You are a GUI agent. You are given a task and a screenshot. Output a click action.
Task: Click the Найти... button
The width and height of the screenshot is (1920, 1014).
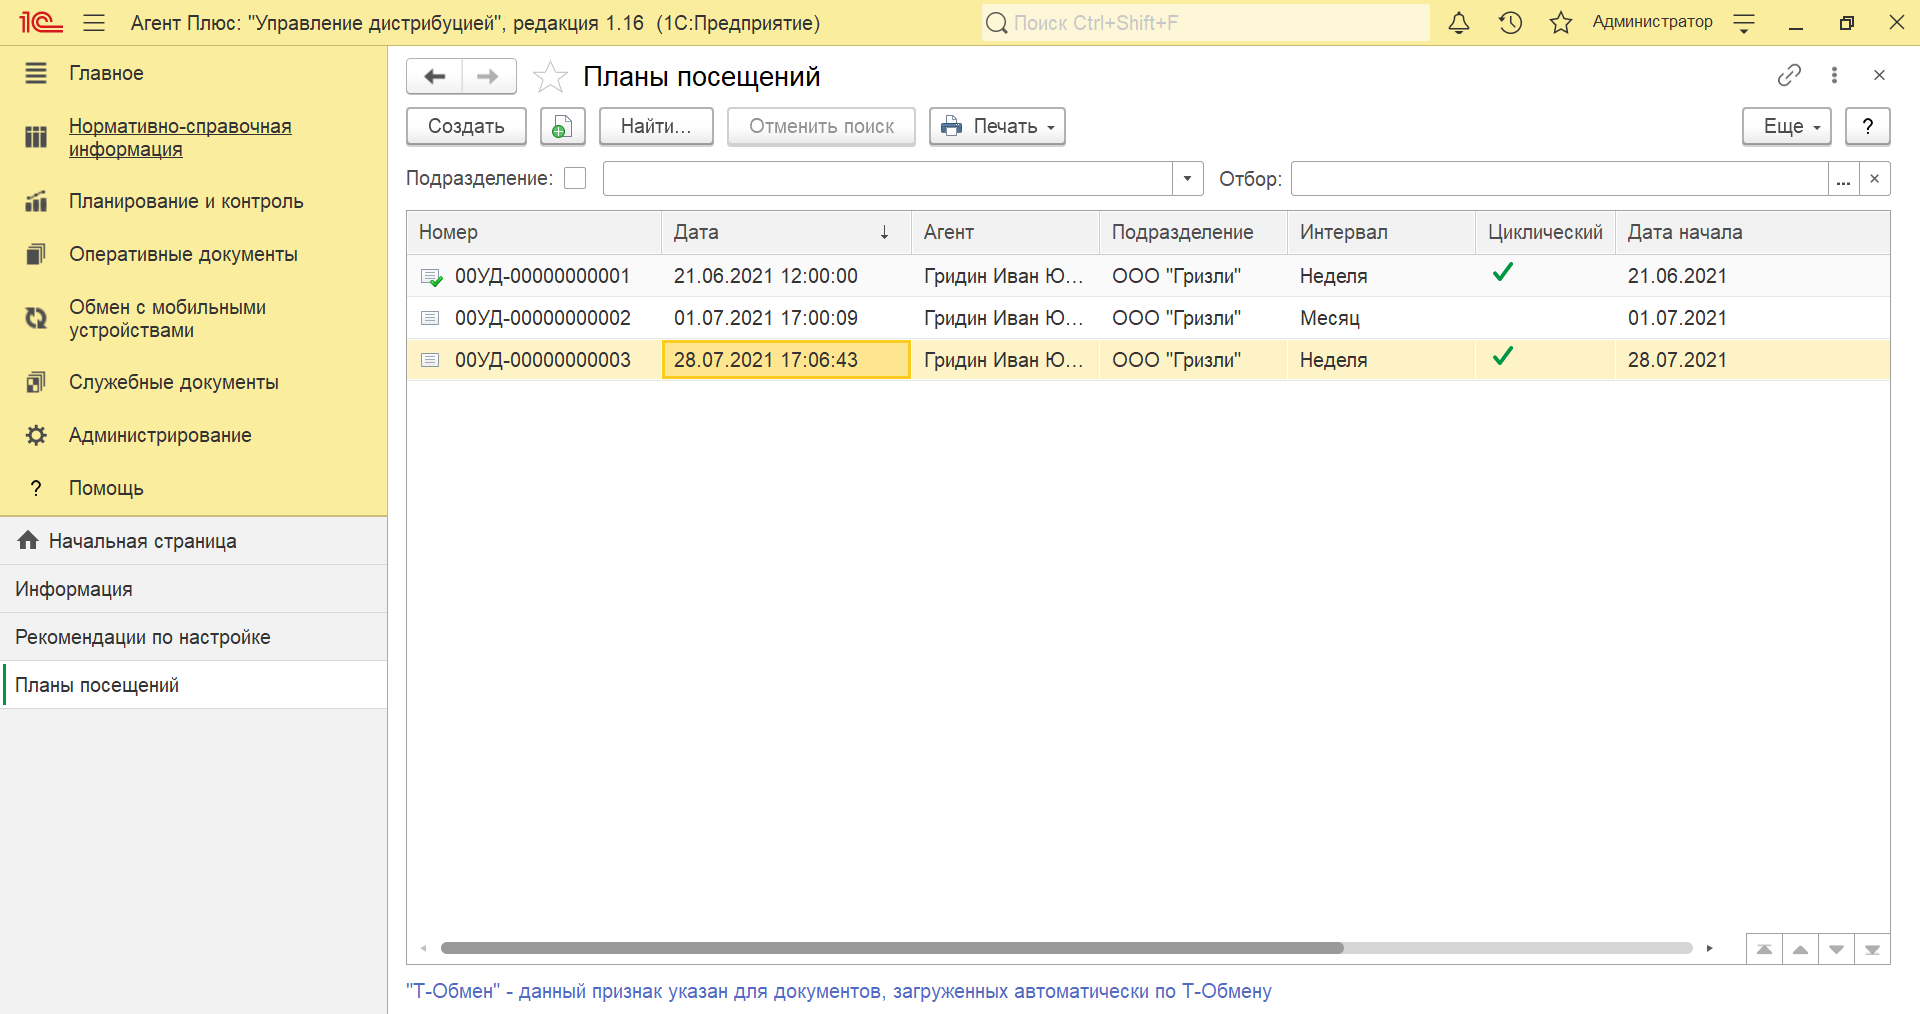pyautogui.click(x=656, y=126)
